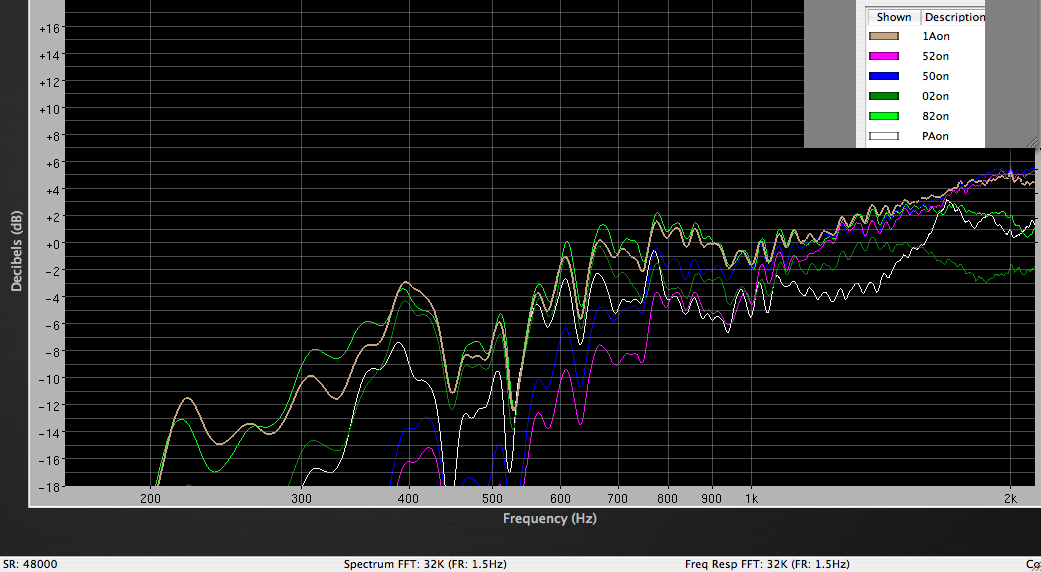This screenshot has width=1041, height=572.
Task: Select the 50on description row
Action: click(935, 76)
